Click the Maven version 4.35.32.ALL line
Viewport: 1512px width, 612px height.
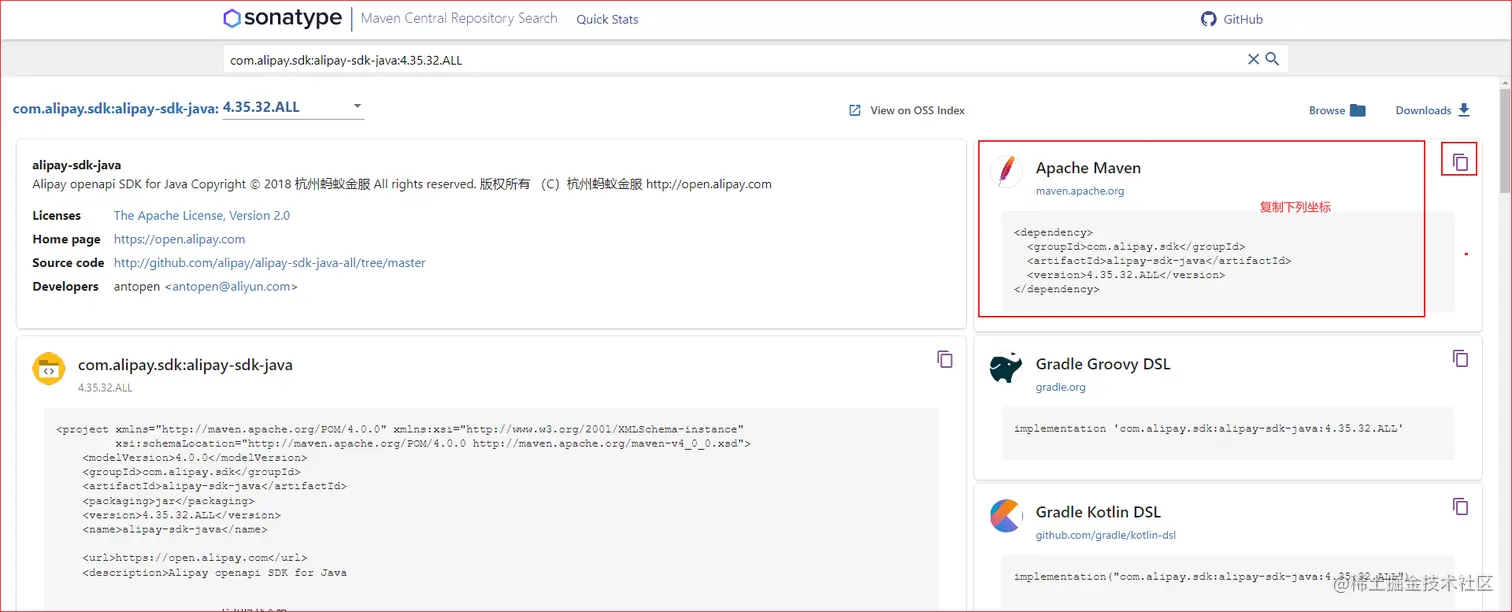[x=1126, y=275]
